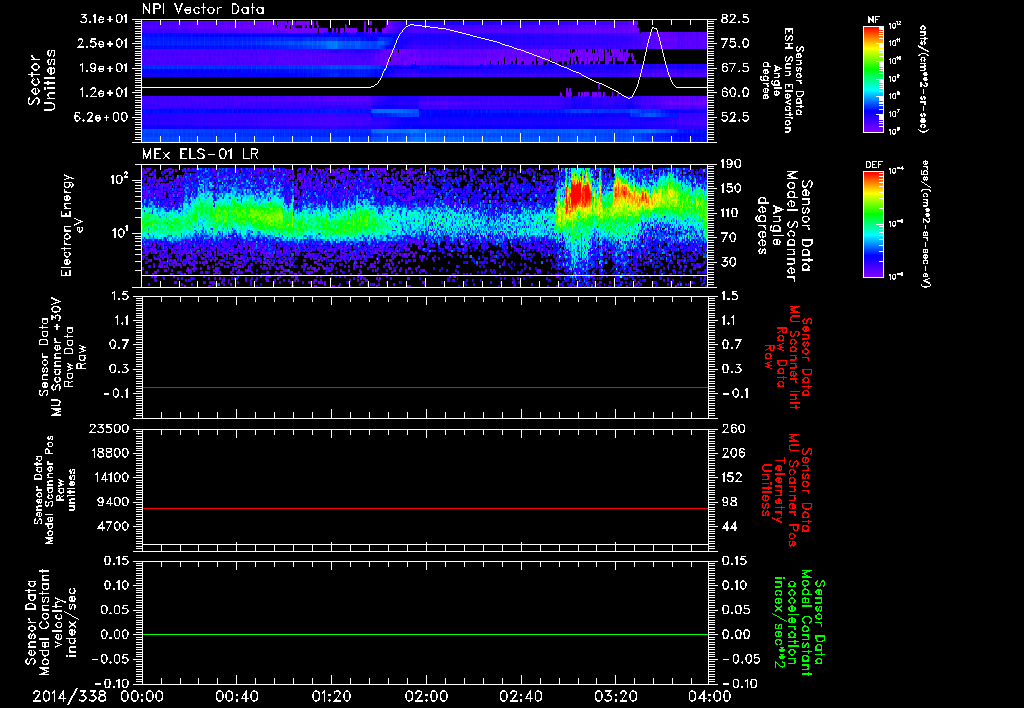
Task: Click the red 'MU Scanner Pos Telemetry' label
Action: point(784,490)
